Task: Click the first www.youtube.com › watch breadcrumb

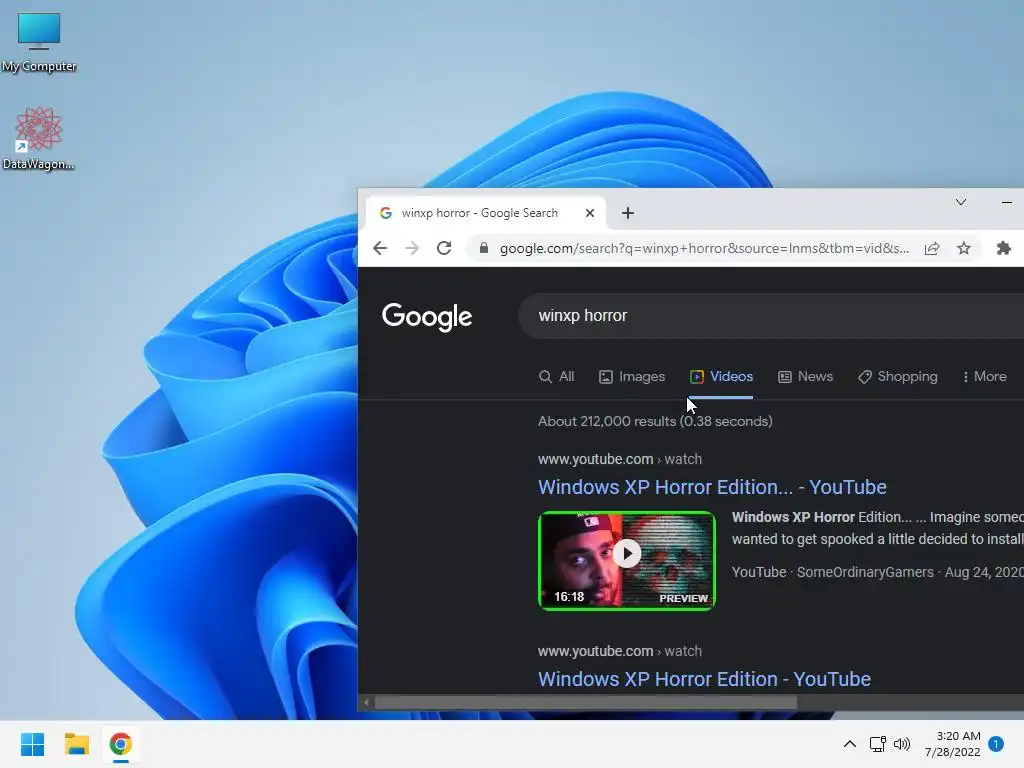Action: pos(620,459)
